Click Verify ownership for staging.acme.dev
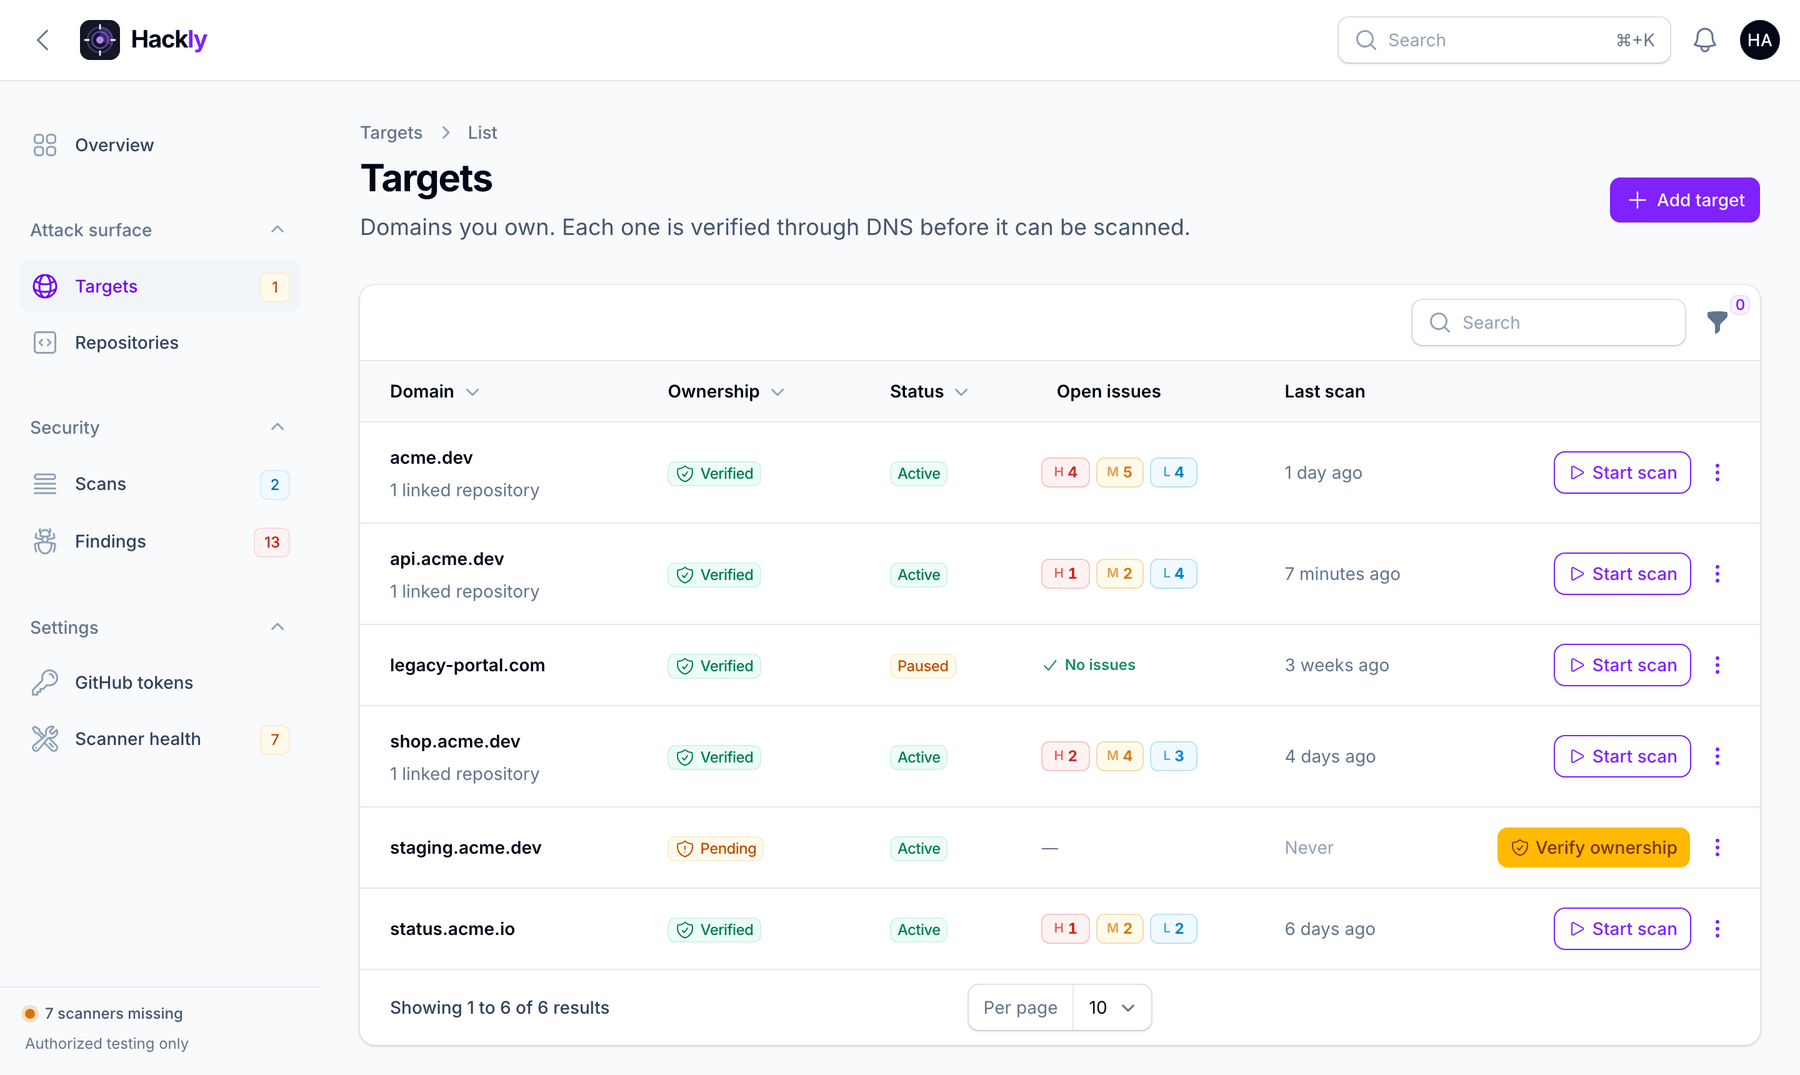This screenshot has height=1075, width=1800. pos(1593,848)
